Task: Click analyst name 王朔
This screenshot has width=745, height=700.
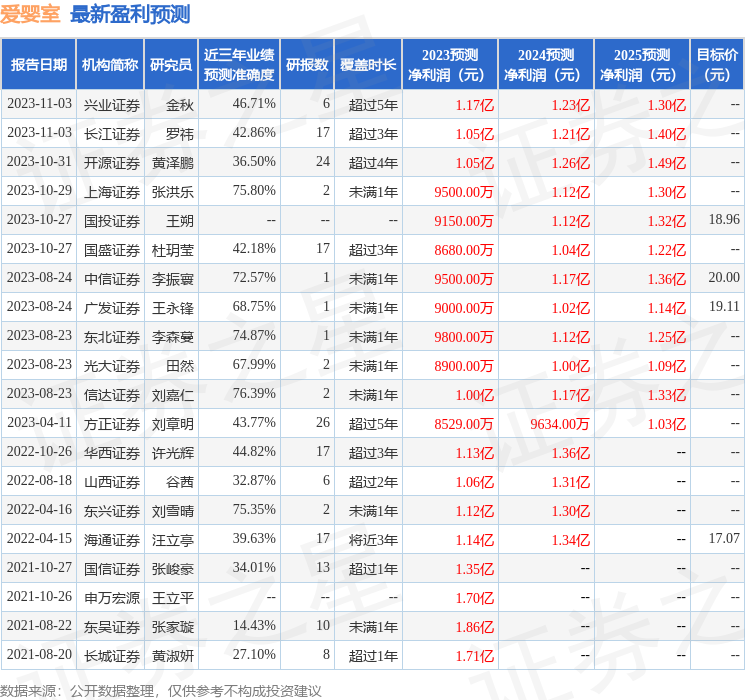Action: [180, 221]
